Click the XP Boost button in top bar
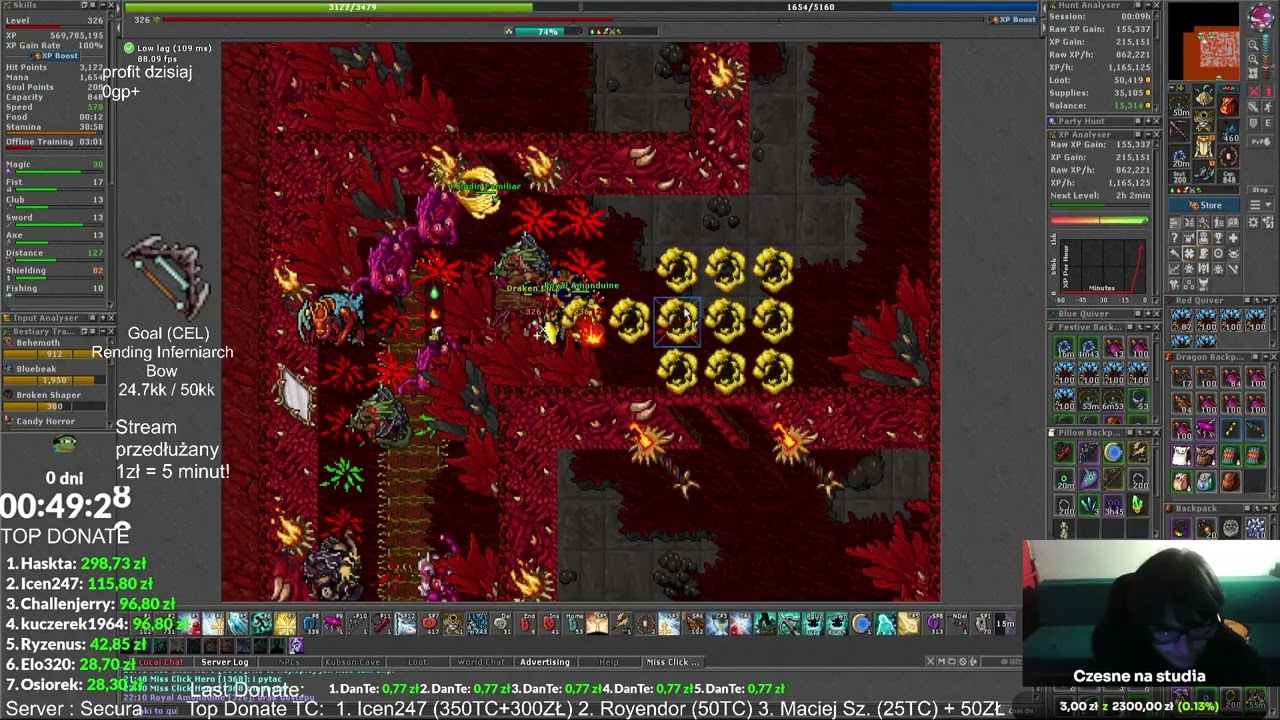The image size is (1280, 720). click(x=1013, y=19)
